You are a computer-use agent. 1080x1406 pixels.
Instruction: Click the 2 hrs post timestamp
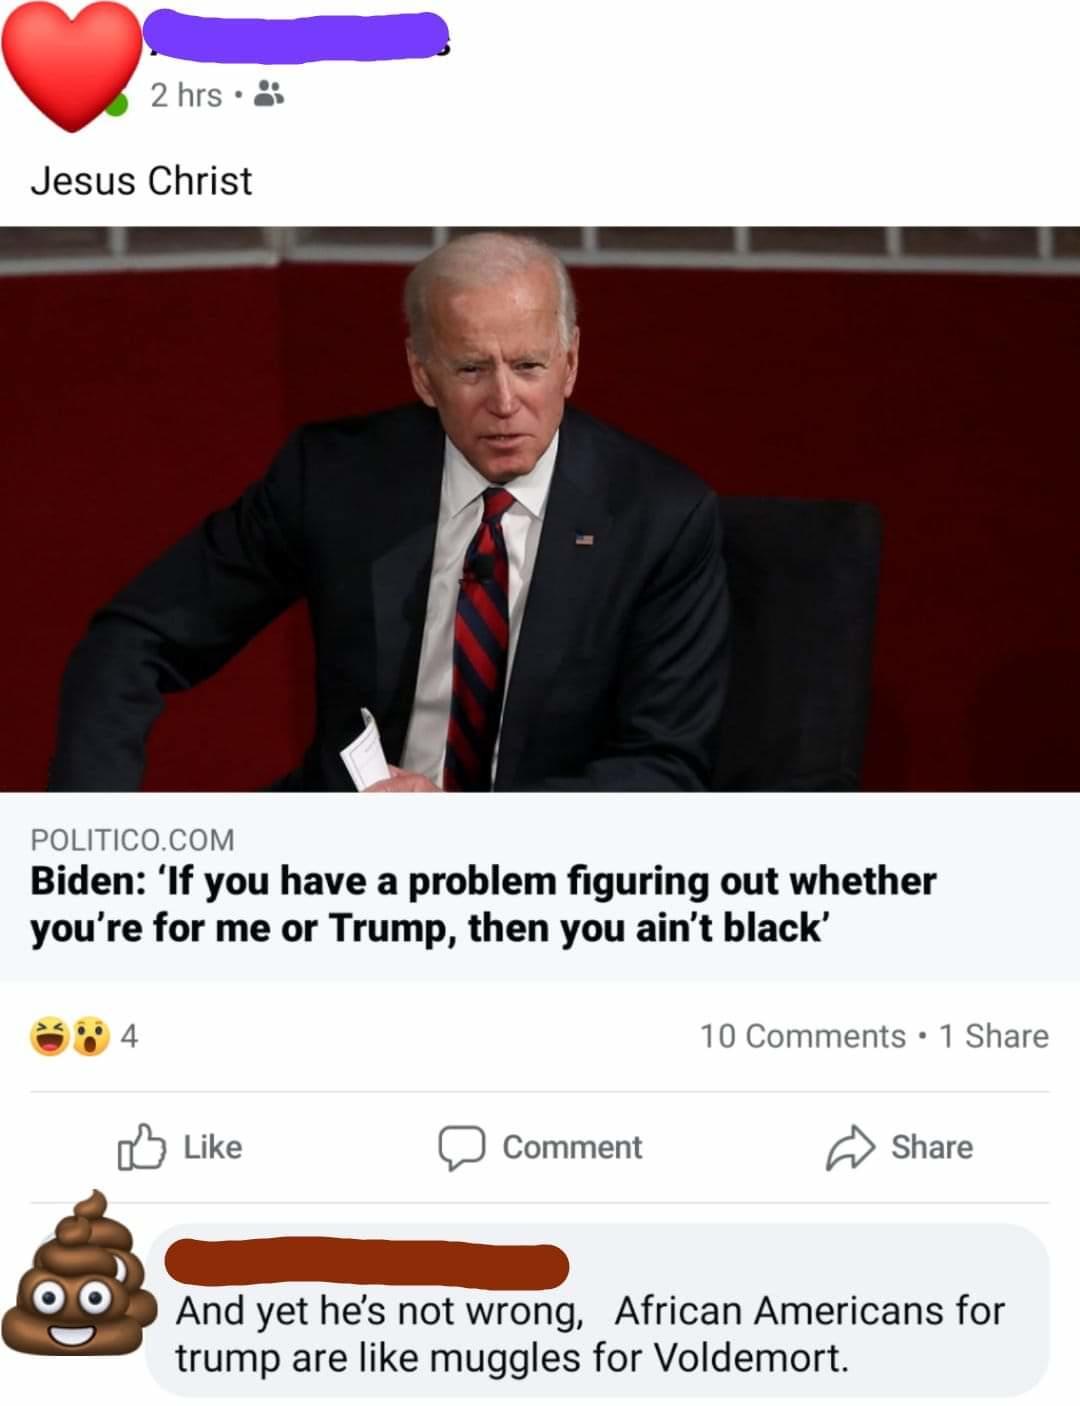pos(186,95)
